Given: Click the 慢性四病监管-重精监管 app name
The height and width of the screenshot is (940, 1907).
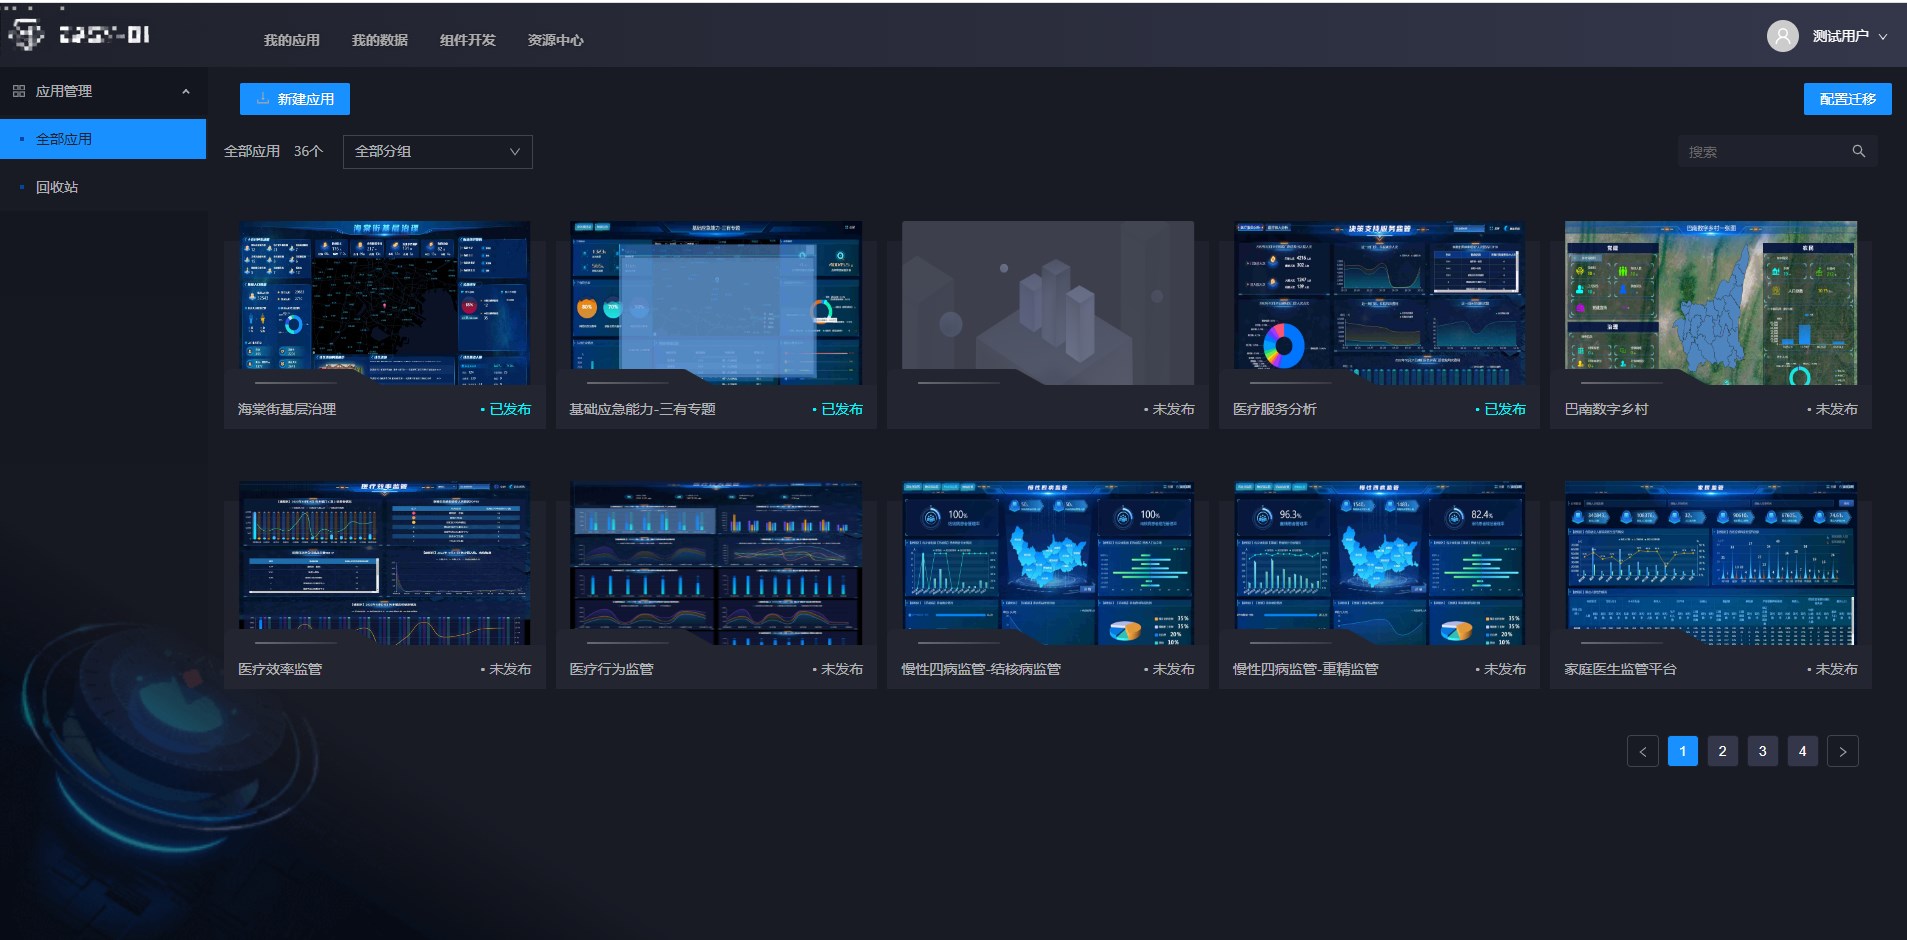Looking at the screenshot, I should point(1305,669).
